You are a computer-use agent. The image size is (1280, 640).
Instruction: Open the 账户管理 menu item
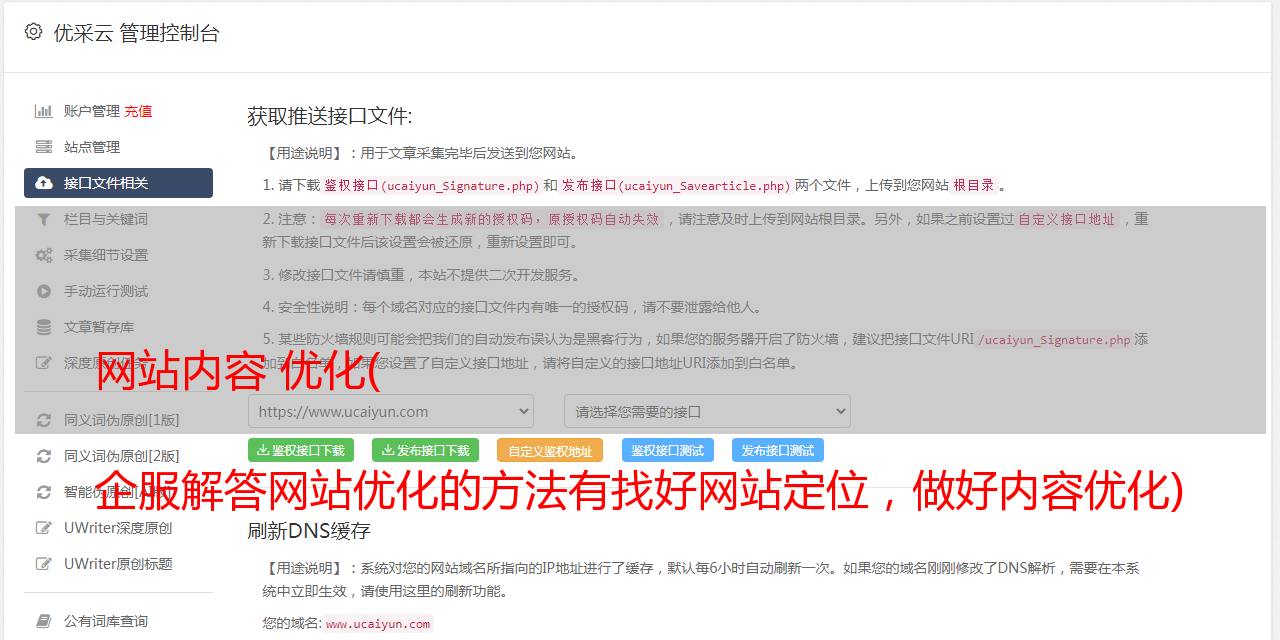(x=92, y=111)
